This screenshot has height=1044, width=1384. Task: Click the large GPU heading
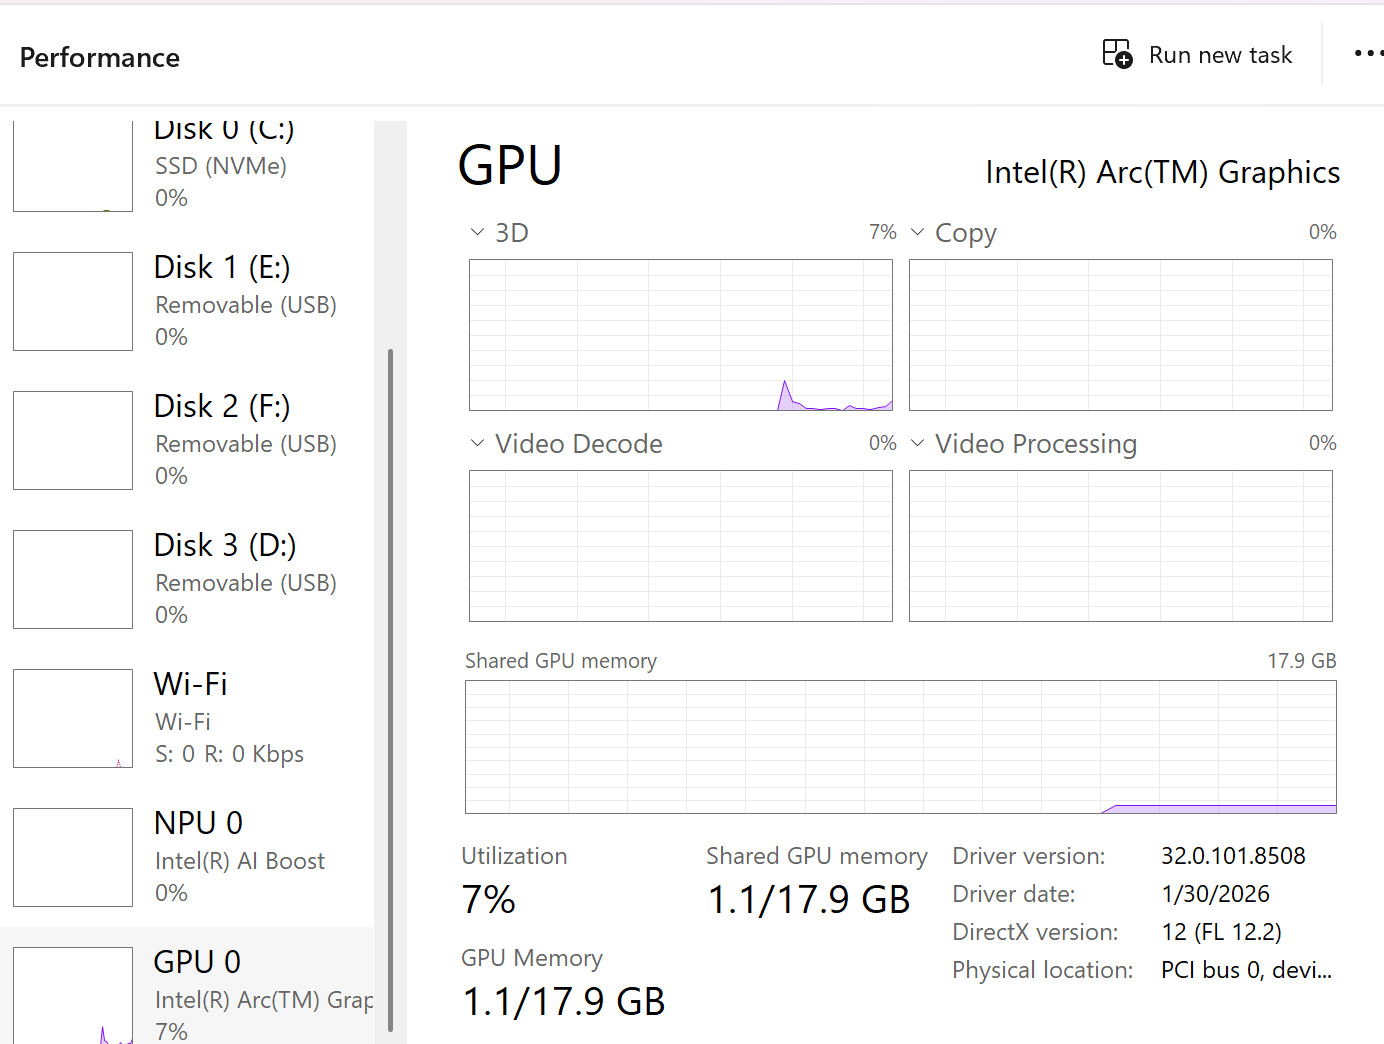510,165
